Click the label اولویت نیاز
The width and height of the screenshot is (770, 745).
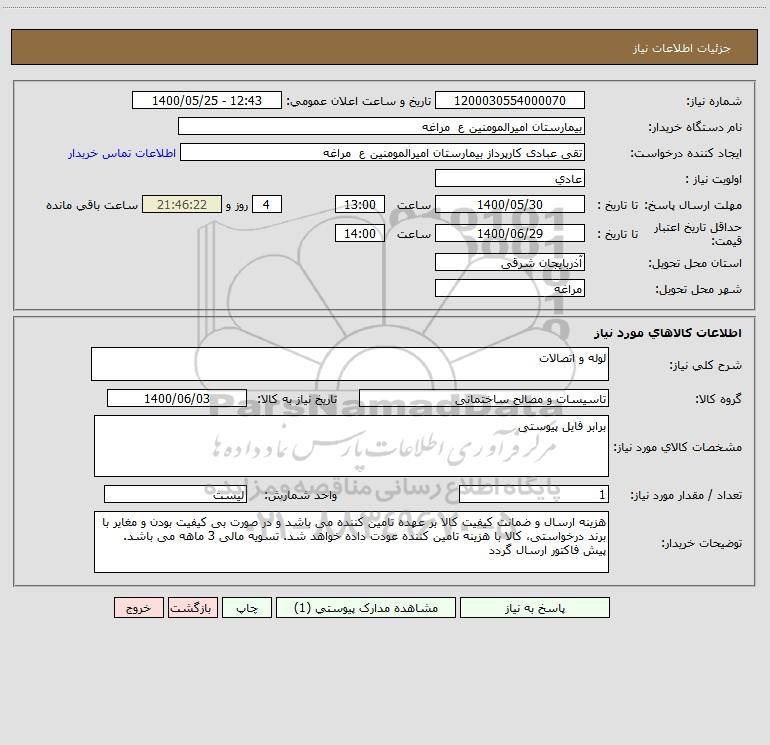click(714, 180)
